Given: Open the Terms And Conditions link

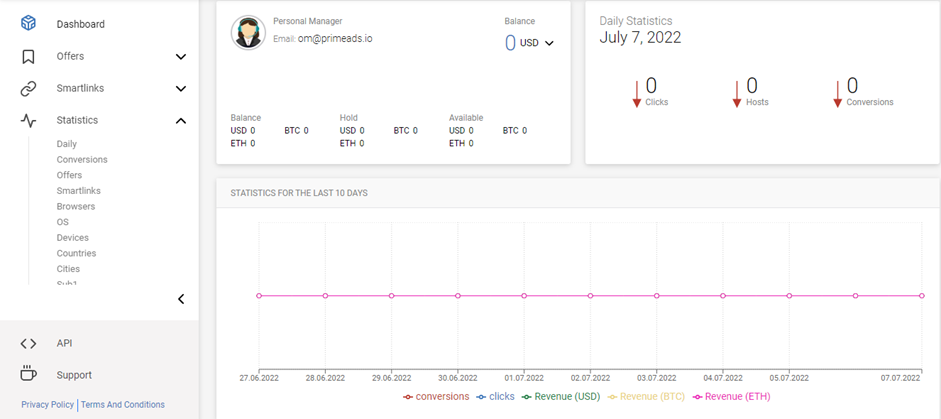Looking at the screenshot, I should pyautogui.click(x=122, y=405).
